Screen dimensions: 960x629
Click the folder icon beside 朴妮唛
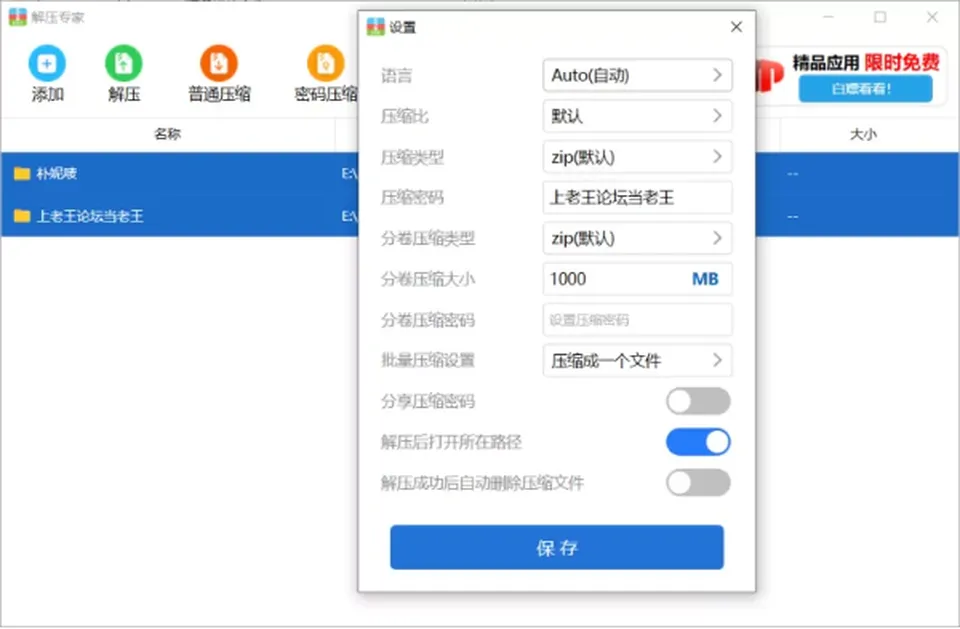22,173
